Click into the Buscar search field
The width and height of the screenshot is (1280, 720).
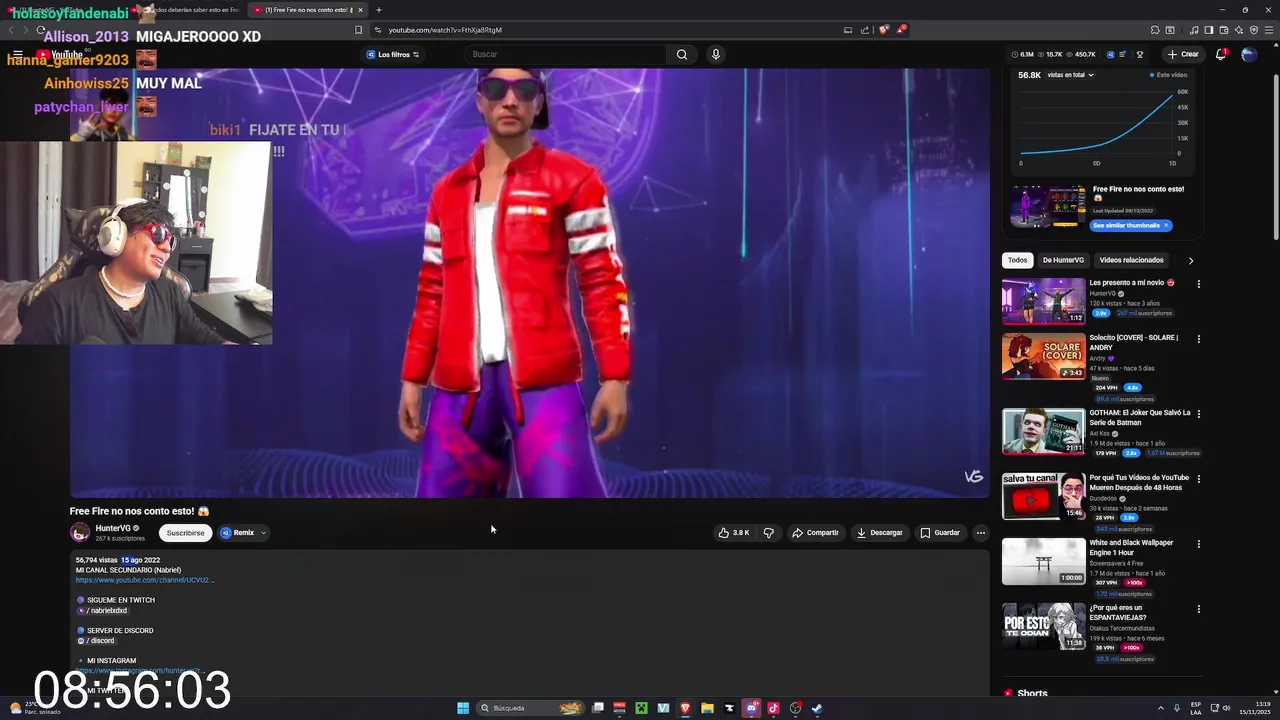pyautogui.click(x=565, y=54)
